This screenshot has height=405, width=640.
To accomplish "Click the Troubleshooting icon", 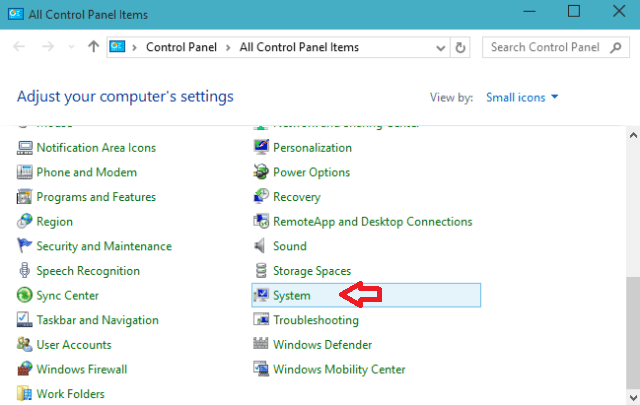I will 261,320.
